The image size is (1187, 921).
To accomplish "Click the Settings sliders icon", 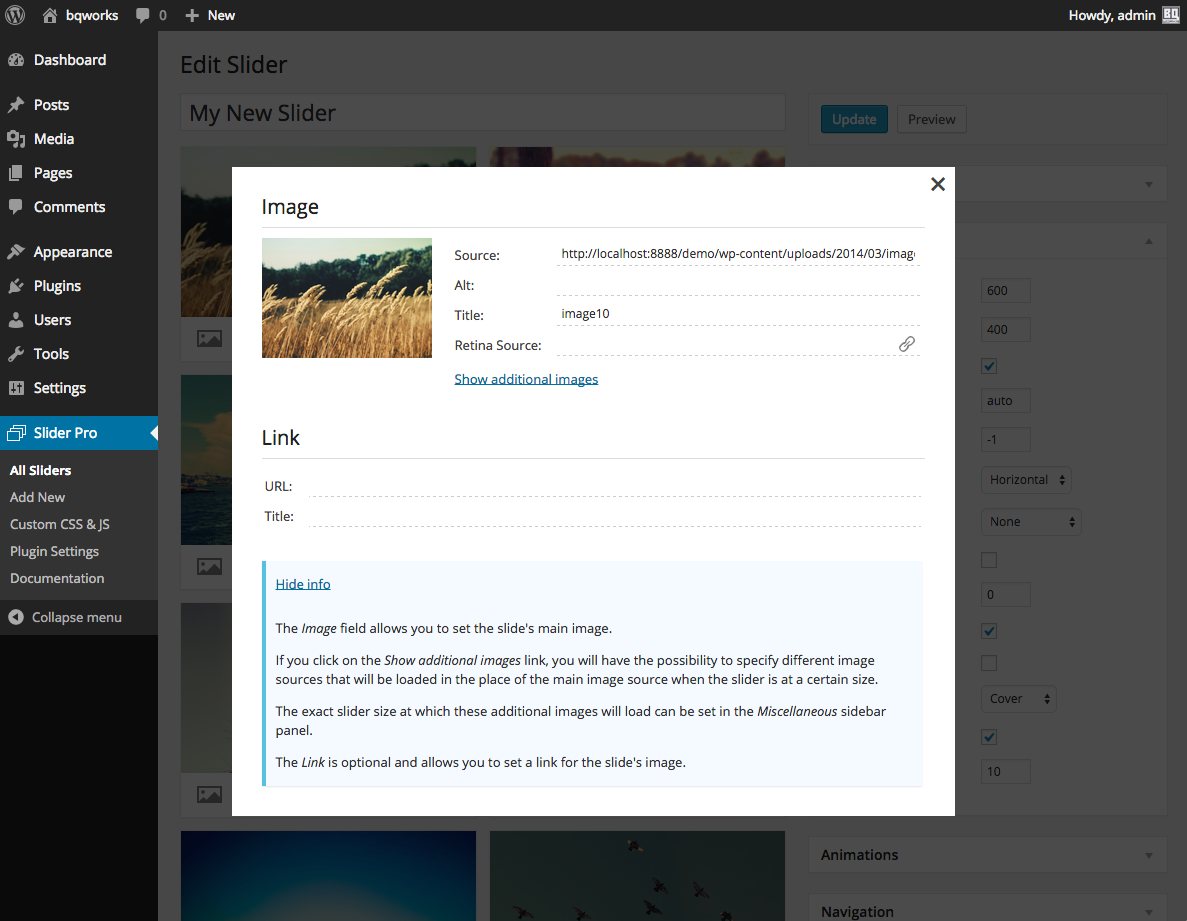I will coord(16,387).
